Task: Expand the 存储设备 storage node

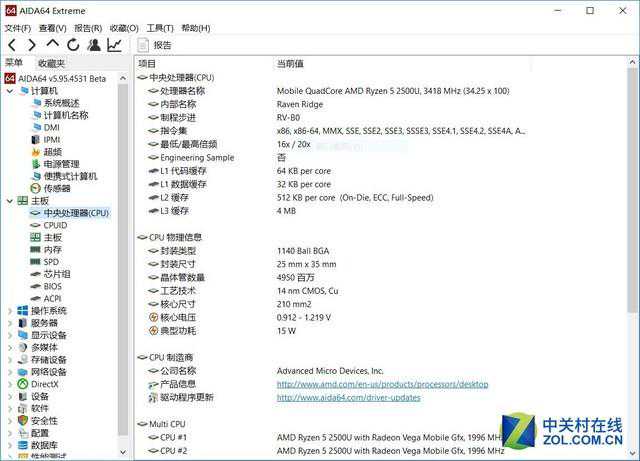Action: click(x=10, y=359)
